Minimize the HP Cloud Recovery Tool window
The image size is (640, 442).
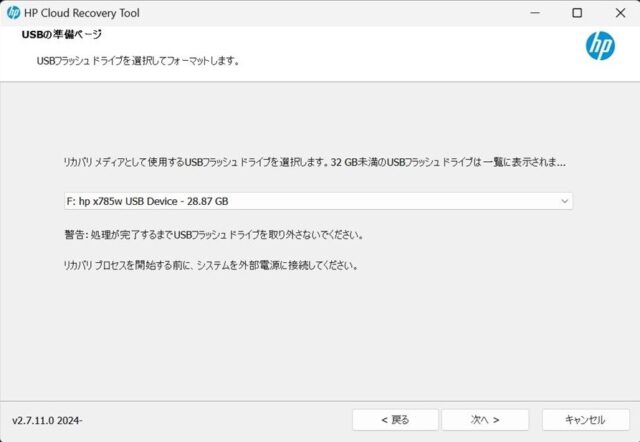535,13
